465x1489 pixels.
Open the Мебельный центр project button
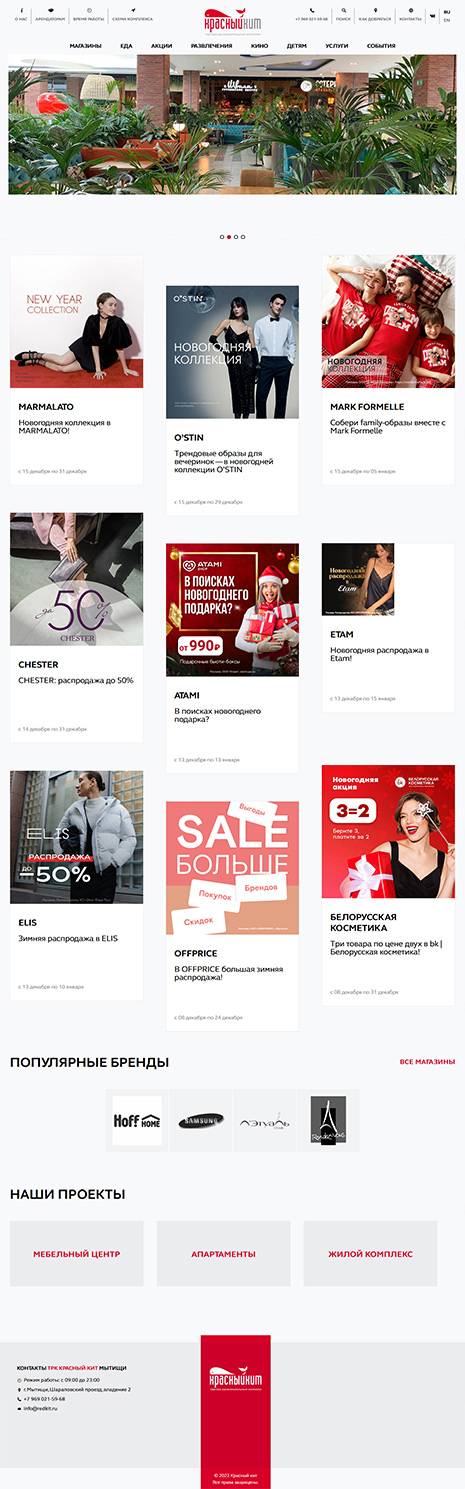[x=77, y=1254]
